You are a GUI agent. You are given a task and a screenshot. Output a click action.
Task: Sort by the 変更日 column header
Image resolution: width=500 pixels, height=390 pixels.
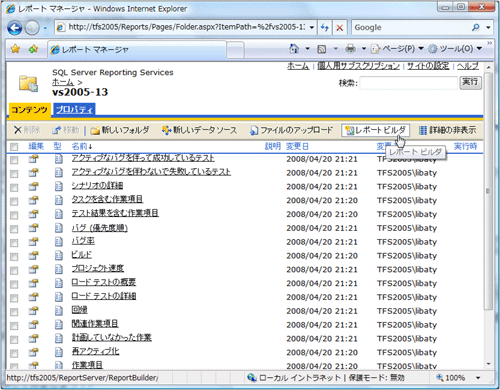pos(297,146)
